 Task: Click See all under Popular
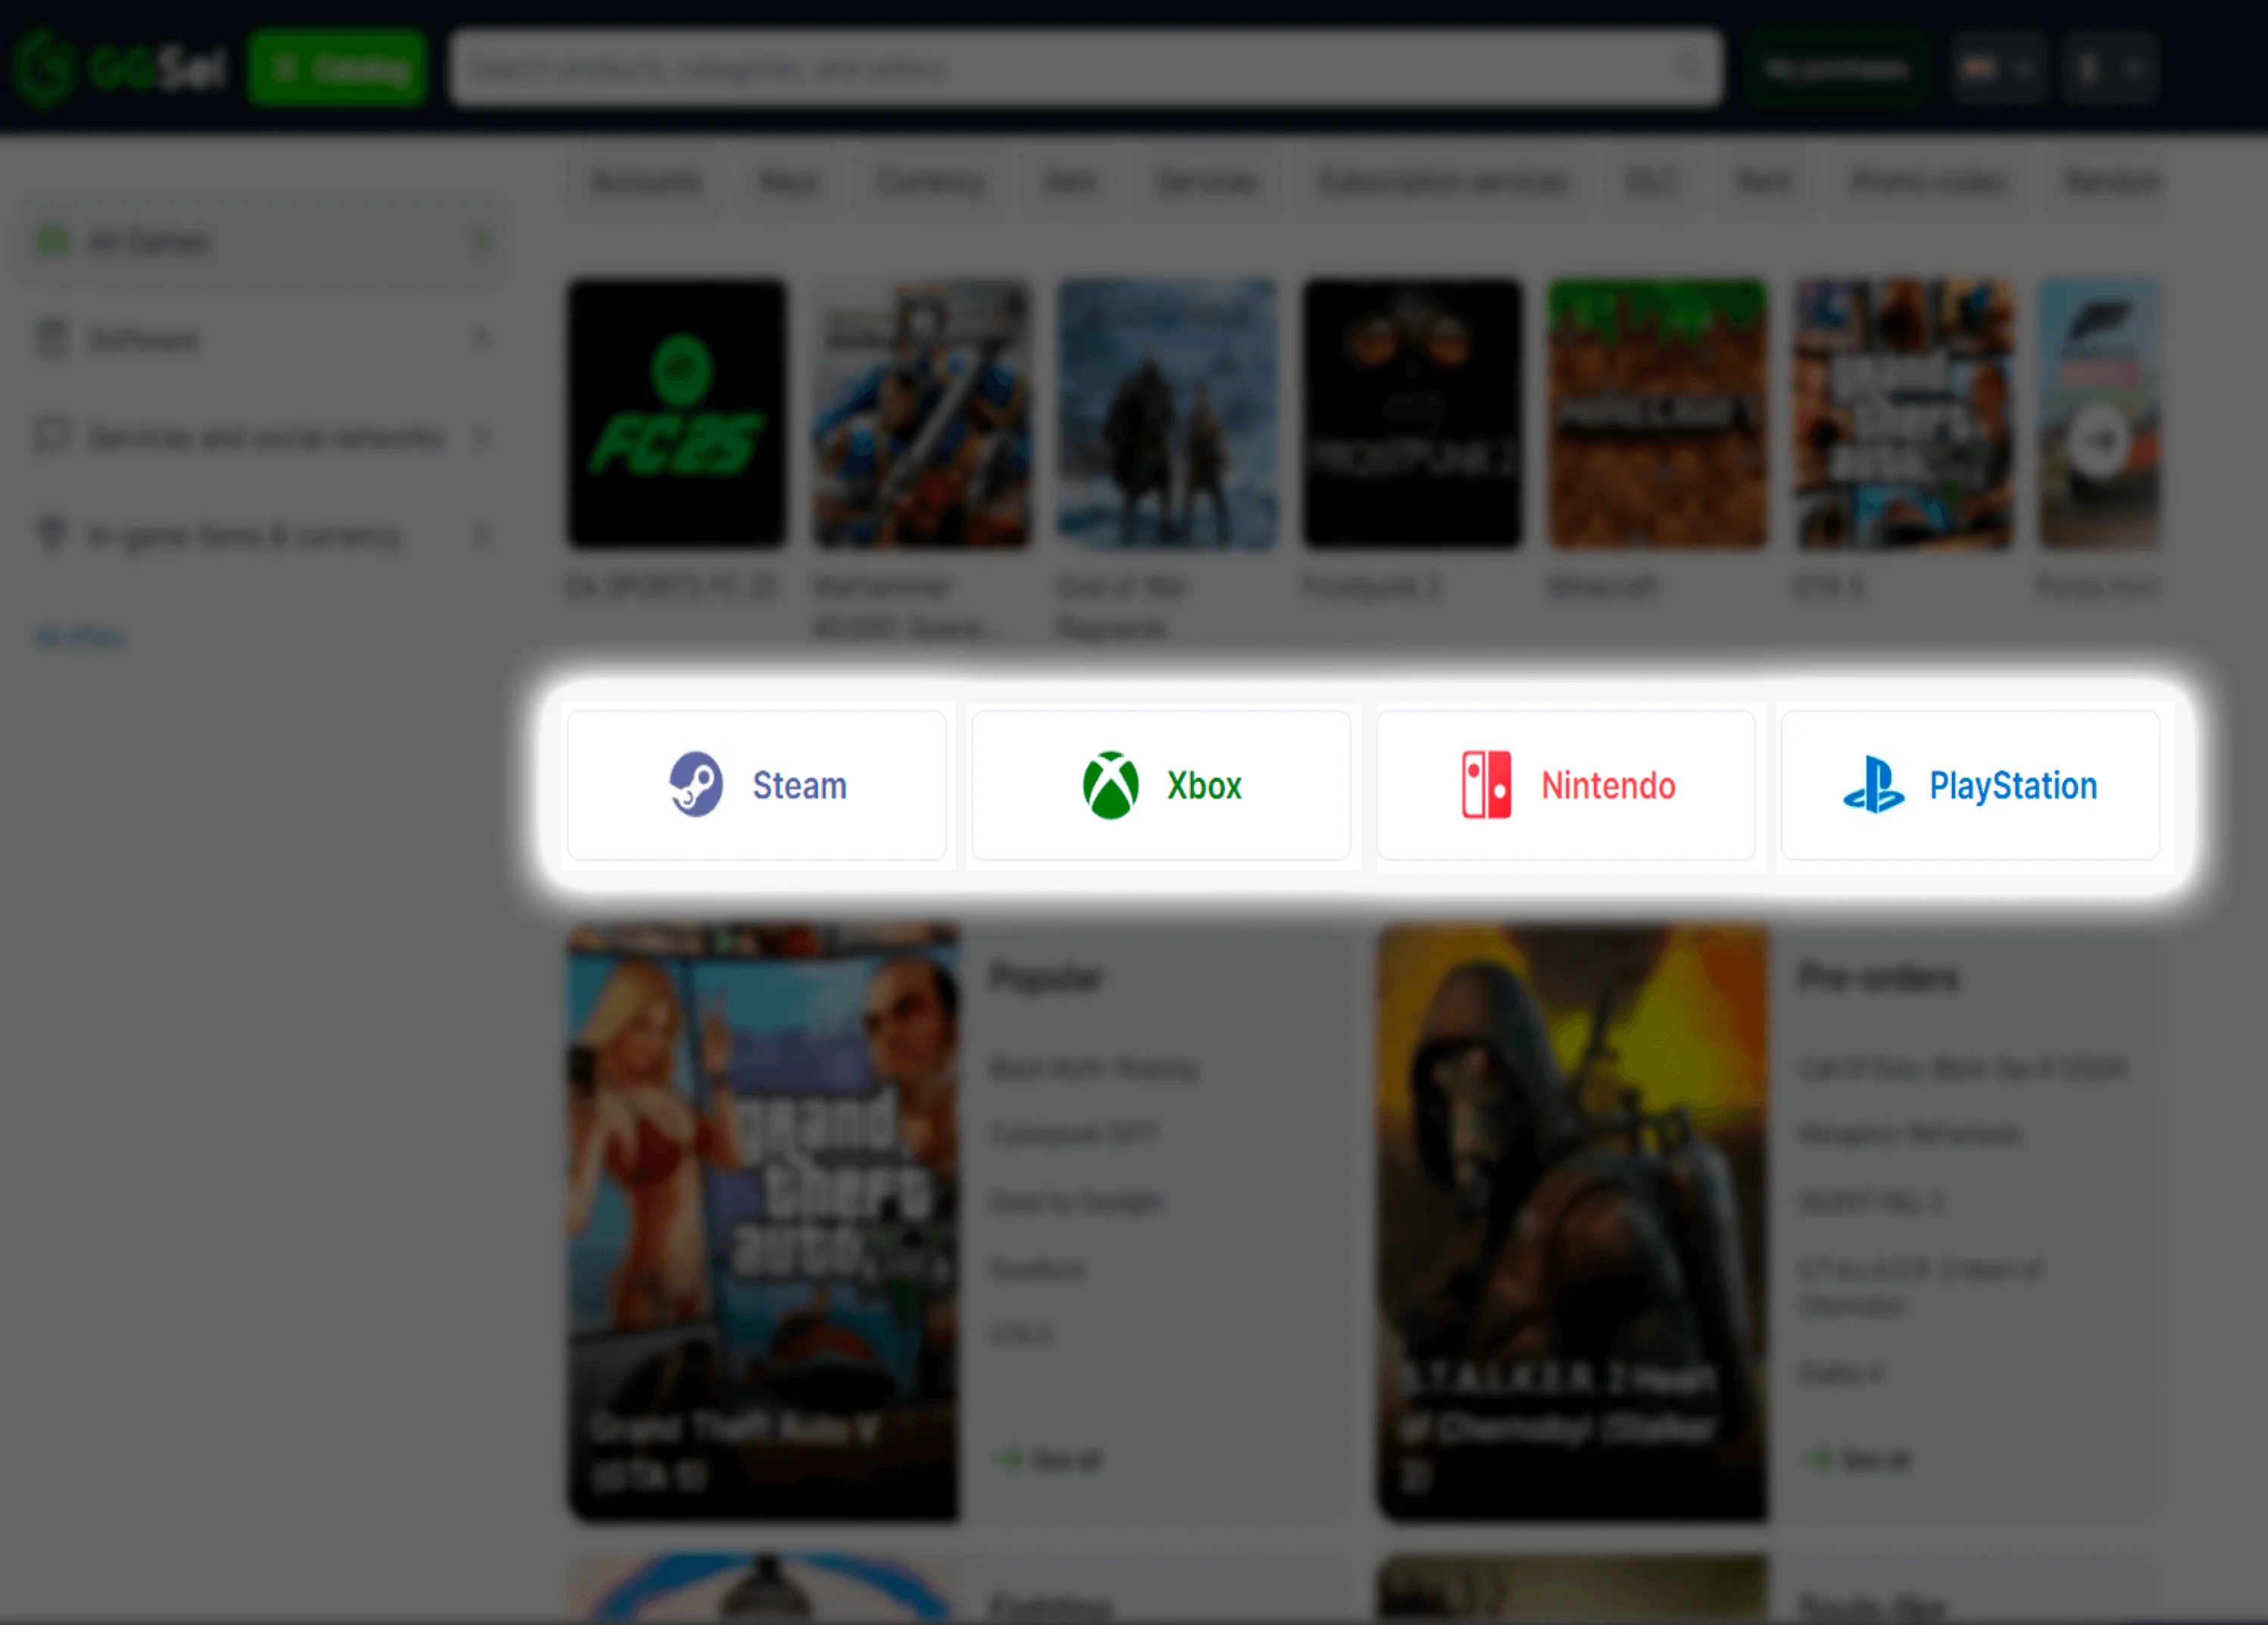coord(1048,1460)
